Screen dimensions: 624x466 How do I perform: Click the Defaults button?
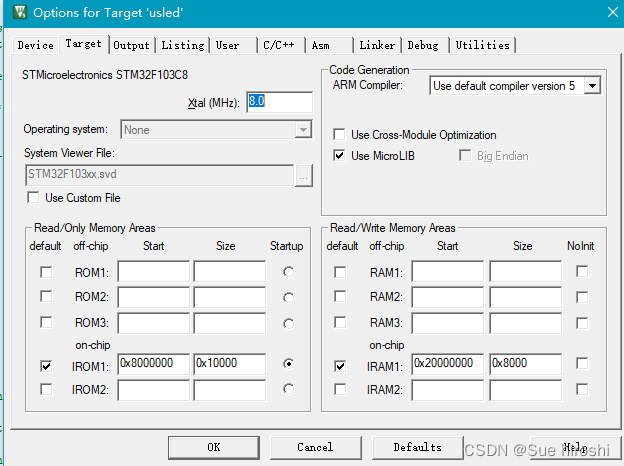(417, 448)
